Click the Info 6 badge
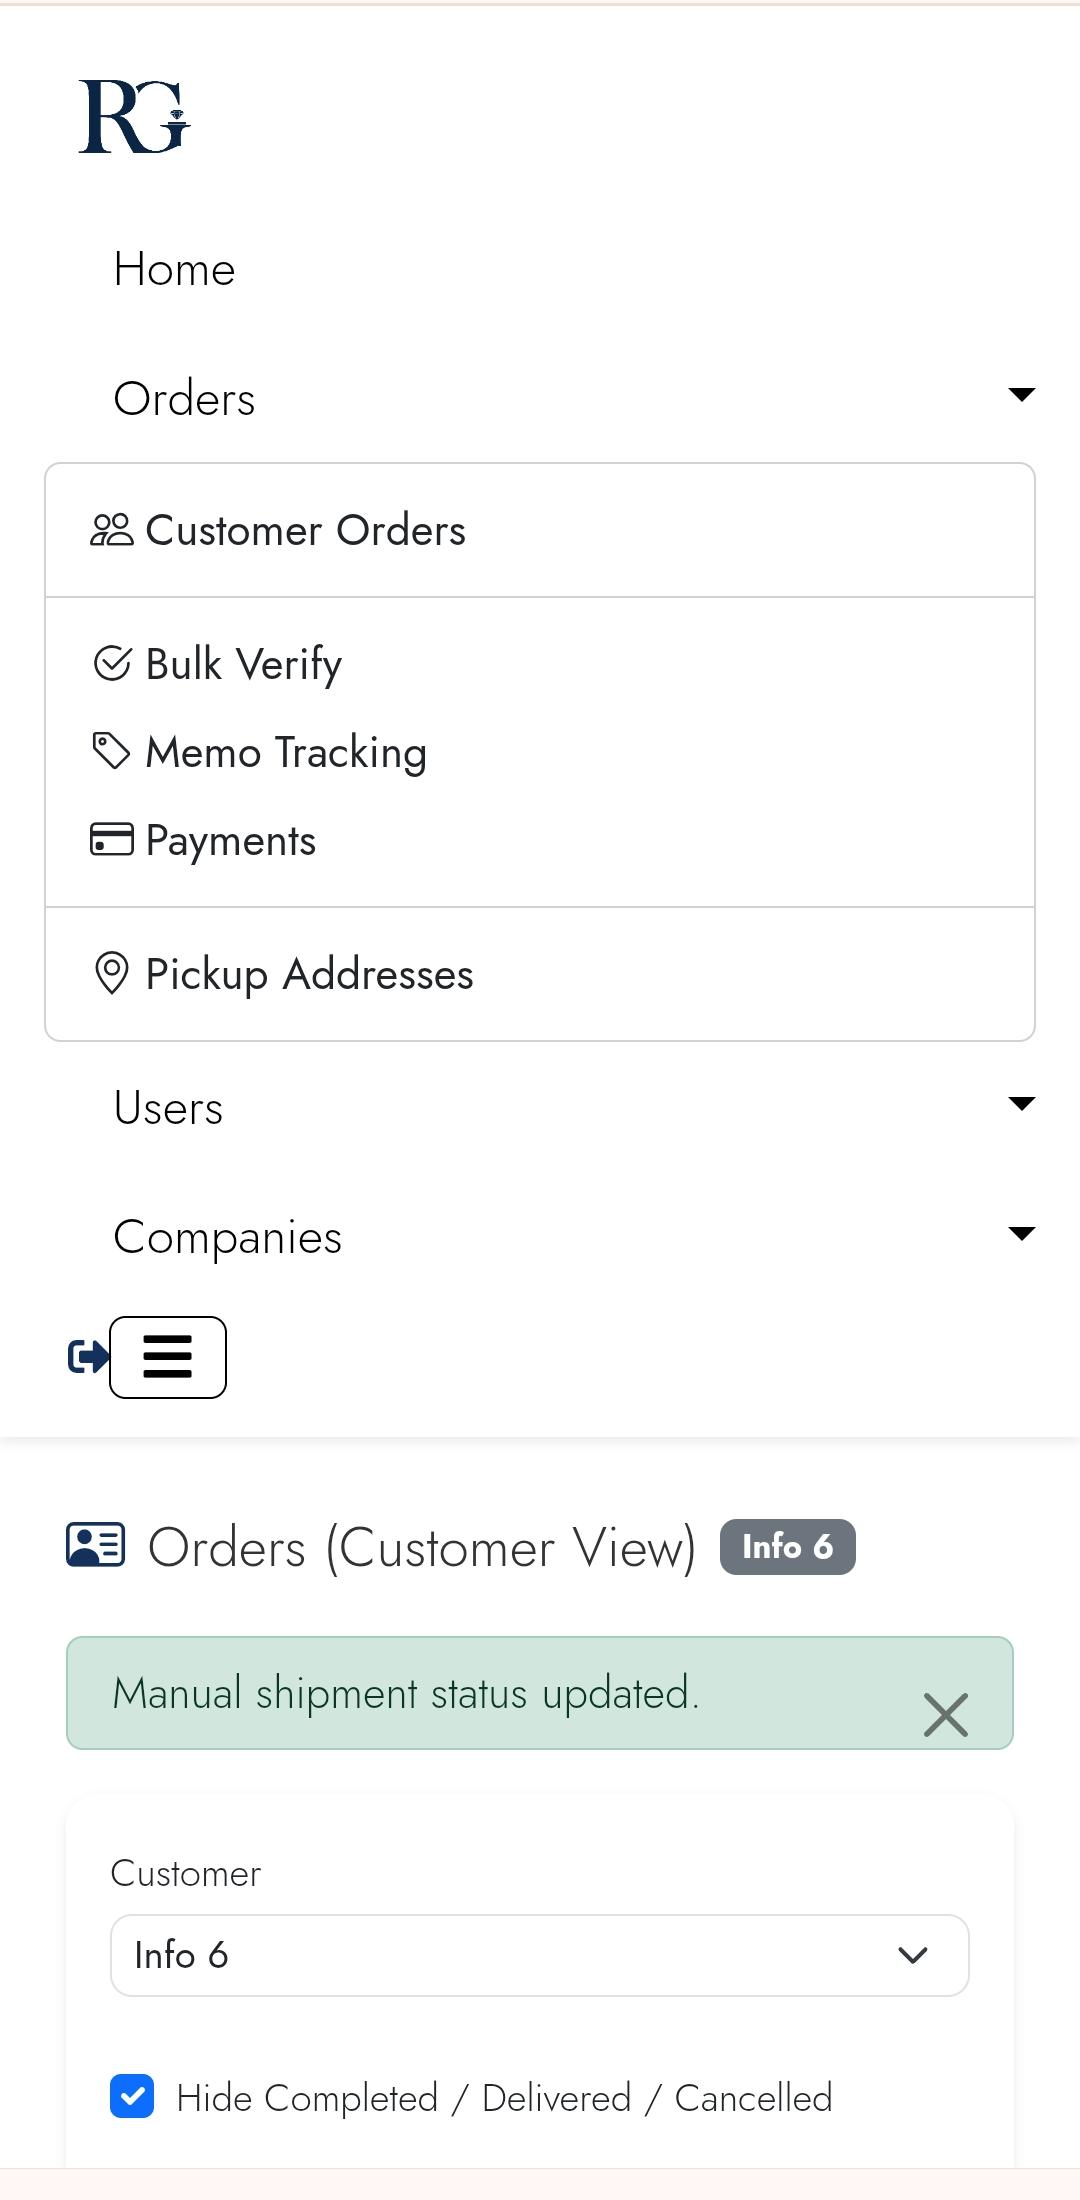The width and height of the screenshot is (1080, 2200). (787, 1546)
